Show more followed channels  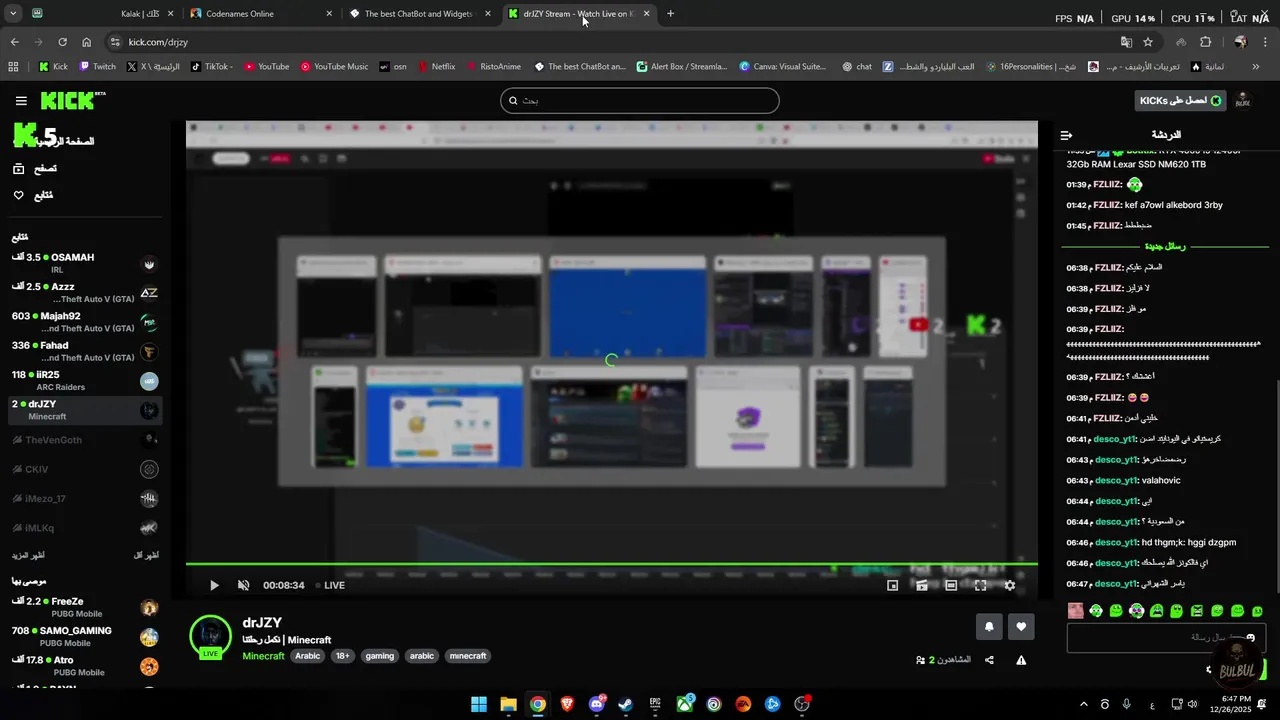(x=28, y=555)
